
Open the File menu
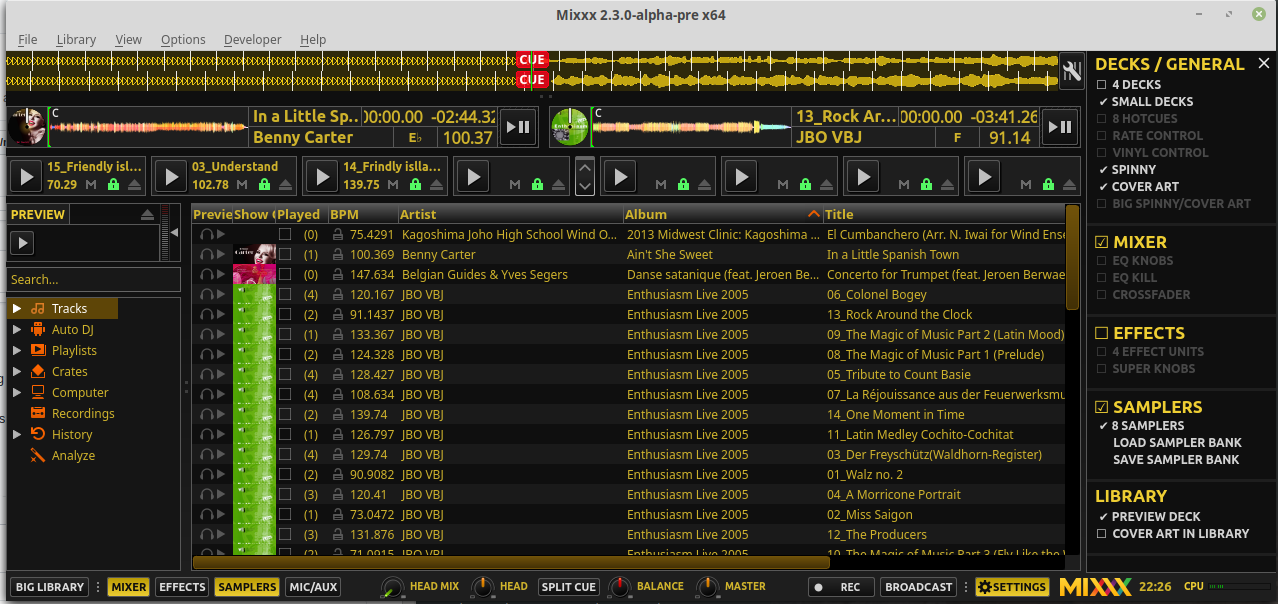(x=27, y=39)
